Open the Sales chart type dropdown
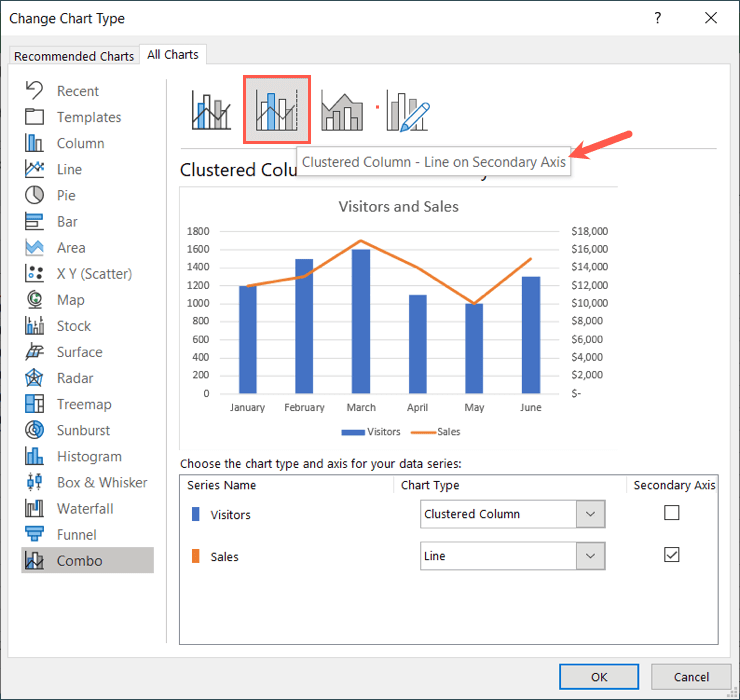This screenshot has height=700, width=740. pyautogui.click(x=590, y=556)
